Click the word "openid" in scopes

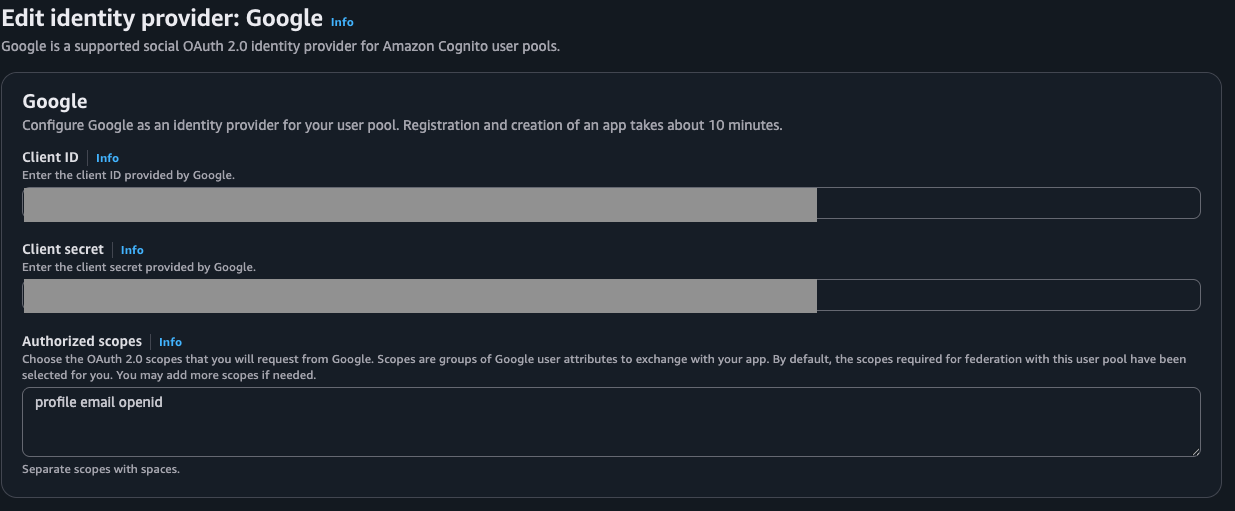[140, 403]
